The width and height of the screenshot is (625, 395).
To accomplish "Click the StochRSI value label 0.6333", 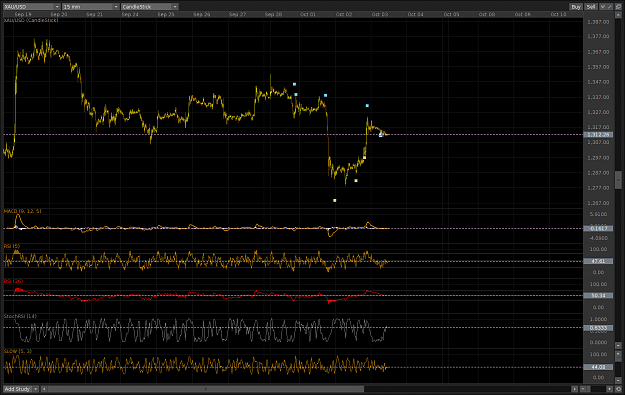I will point(598,328).
